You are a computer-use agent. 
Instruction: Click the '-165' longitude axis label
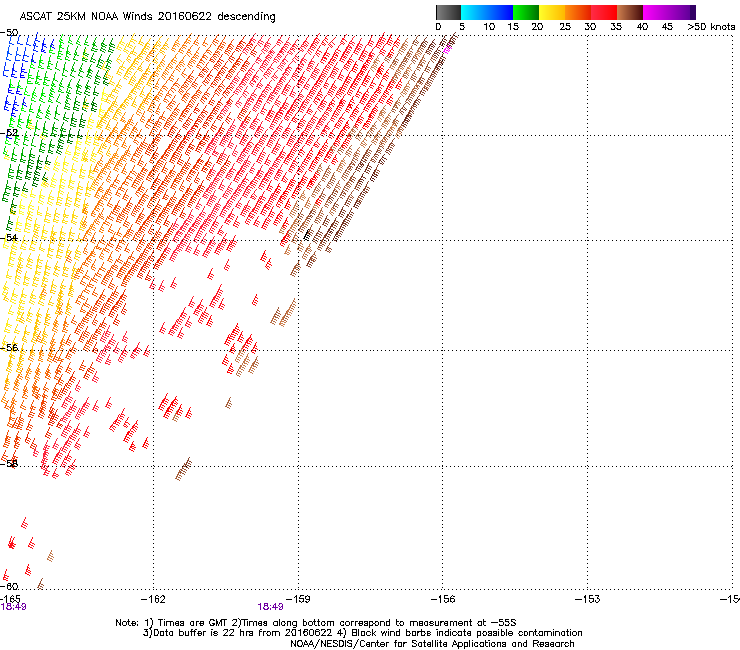tap(10, 599)
